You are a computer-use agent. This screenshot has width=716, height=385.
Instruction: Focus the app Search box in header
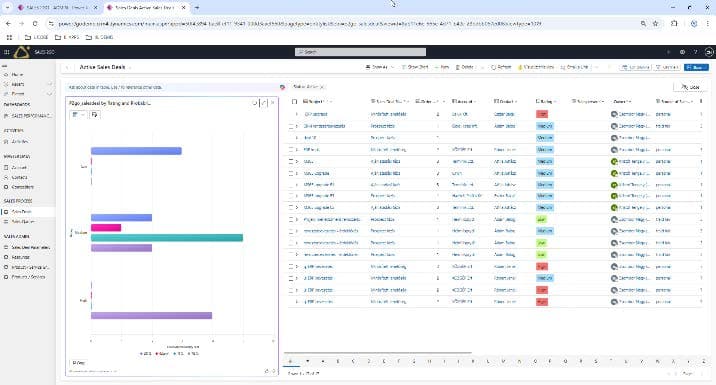[360, 52]
